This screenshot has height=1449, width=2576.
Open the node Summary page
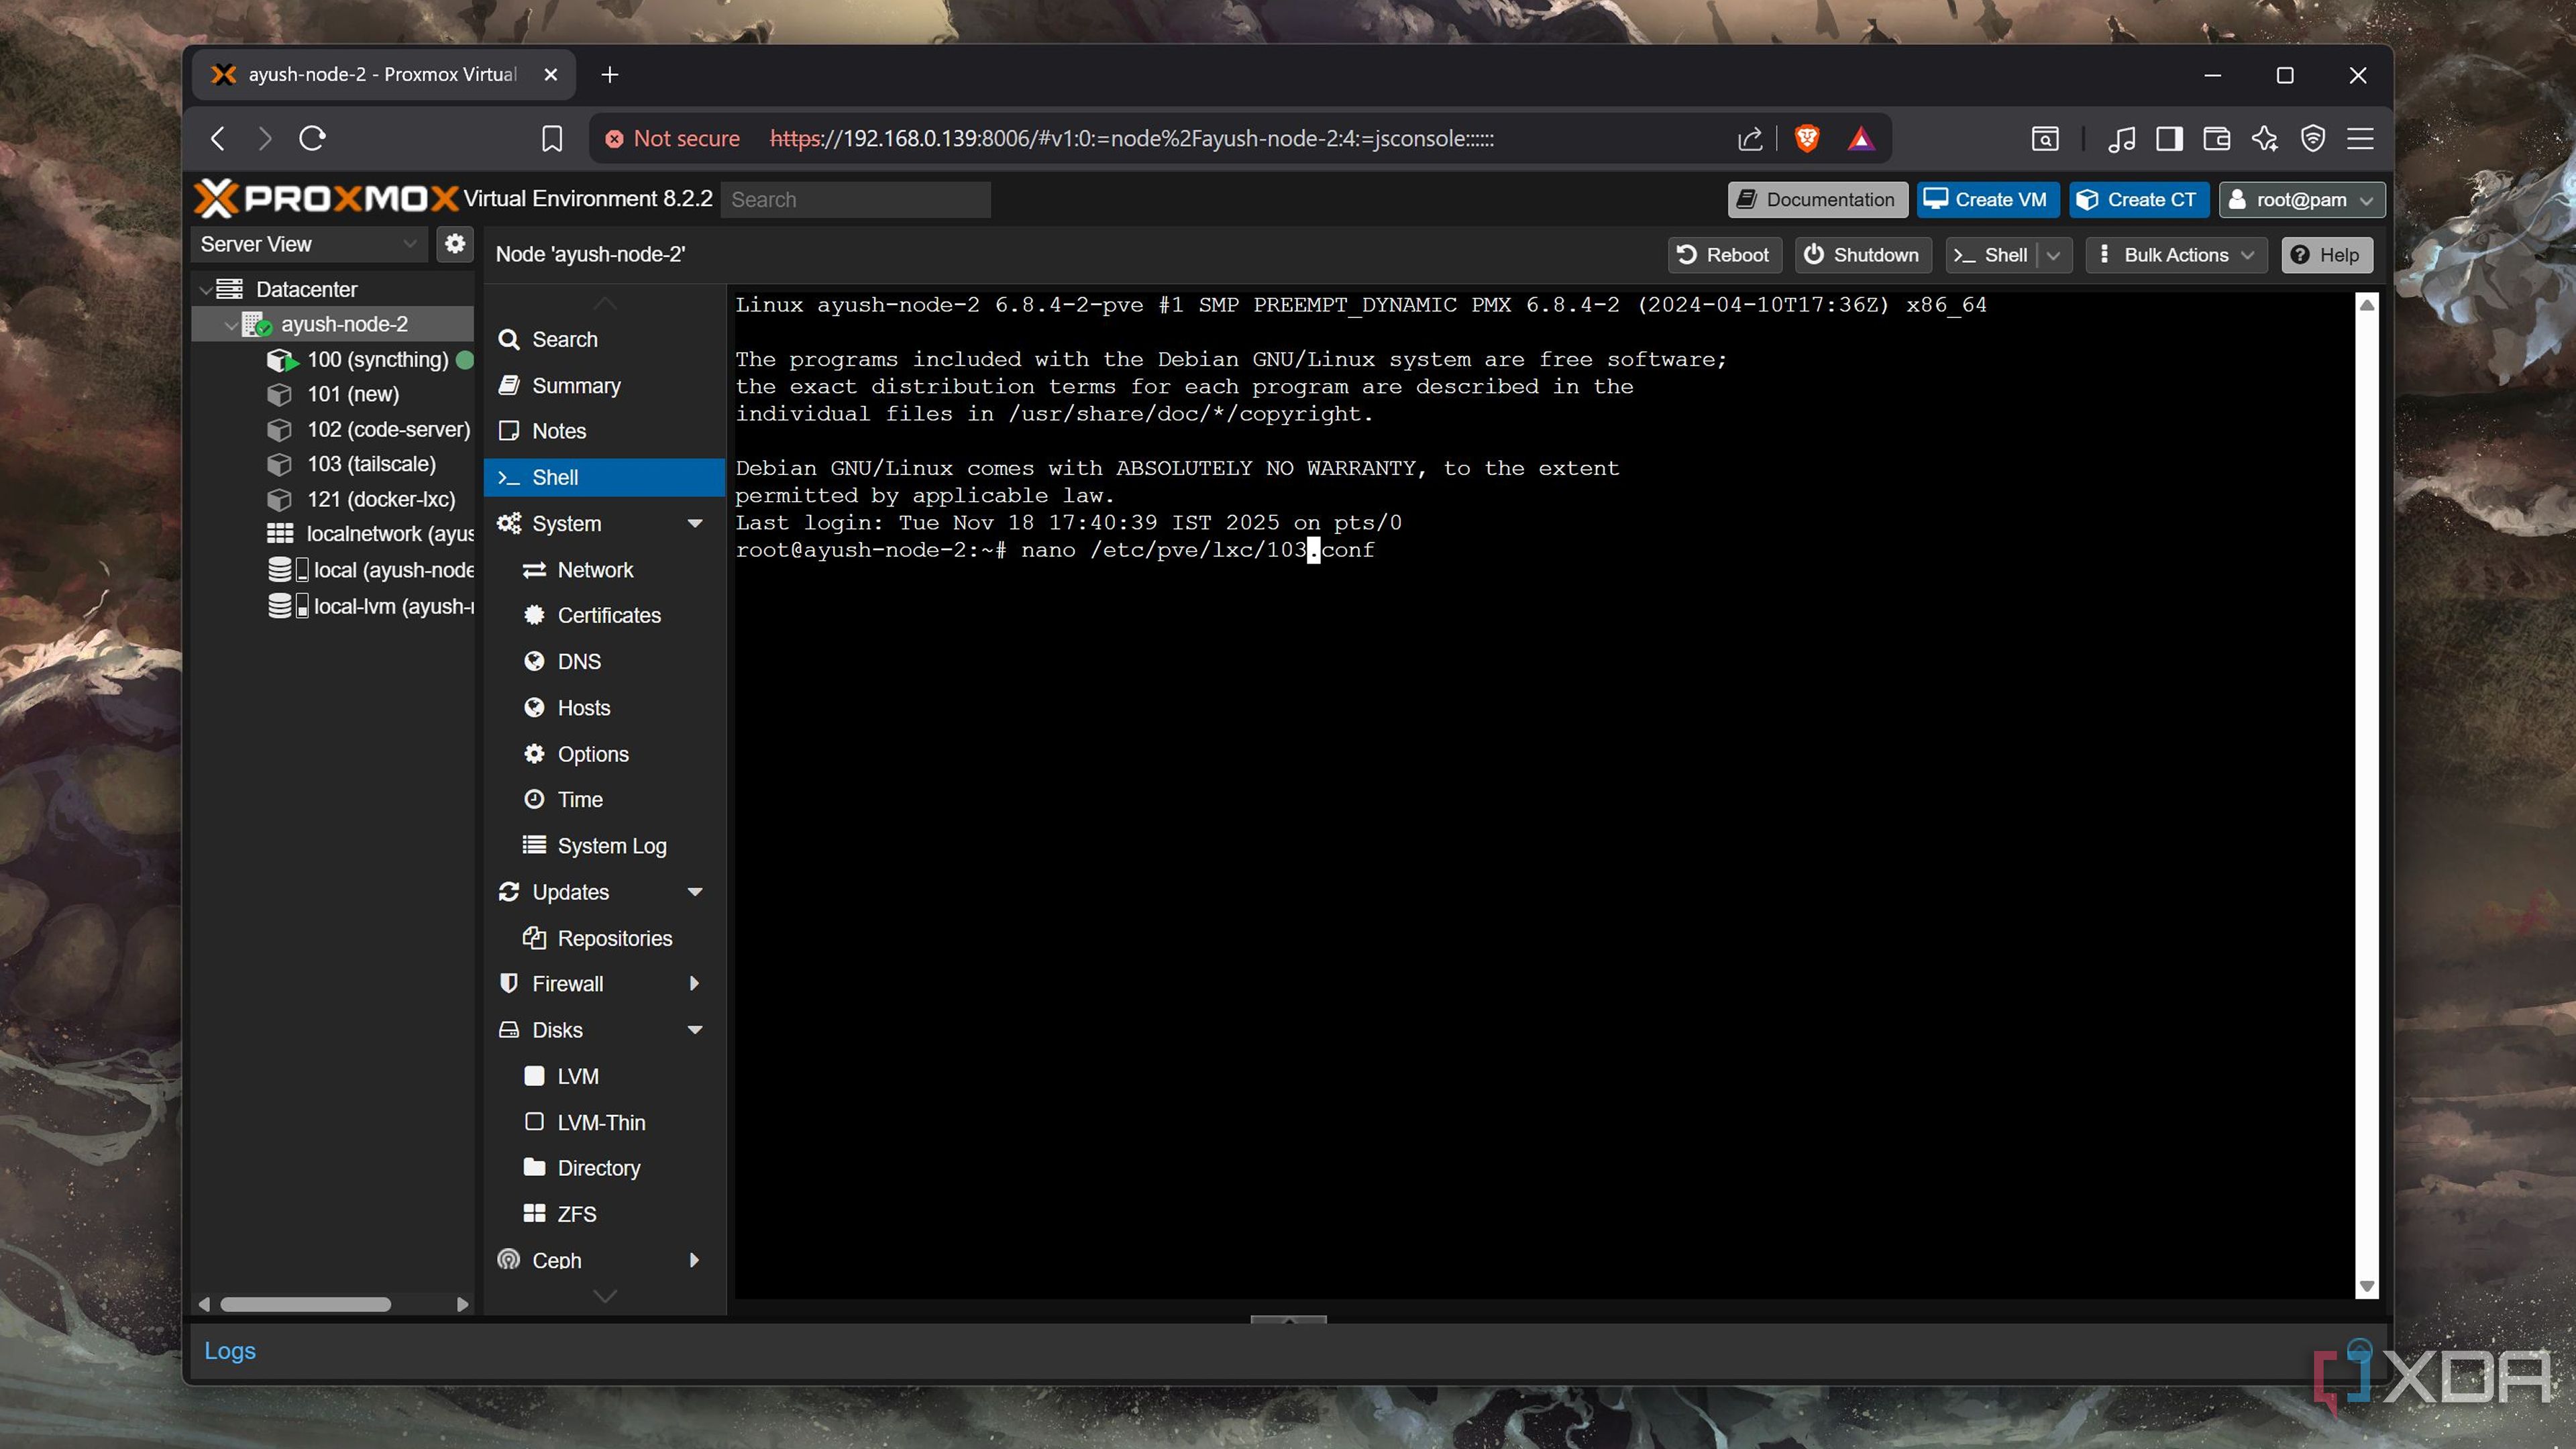coord(604,386)
